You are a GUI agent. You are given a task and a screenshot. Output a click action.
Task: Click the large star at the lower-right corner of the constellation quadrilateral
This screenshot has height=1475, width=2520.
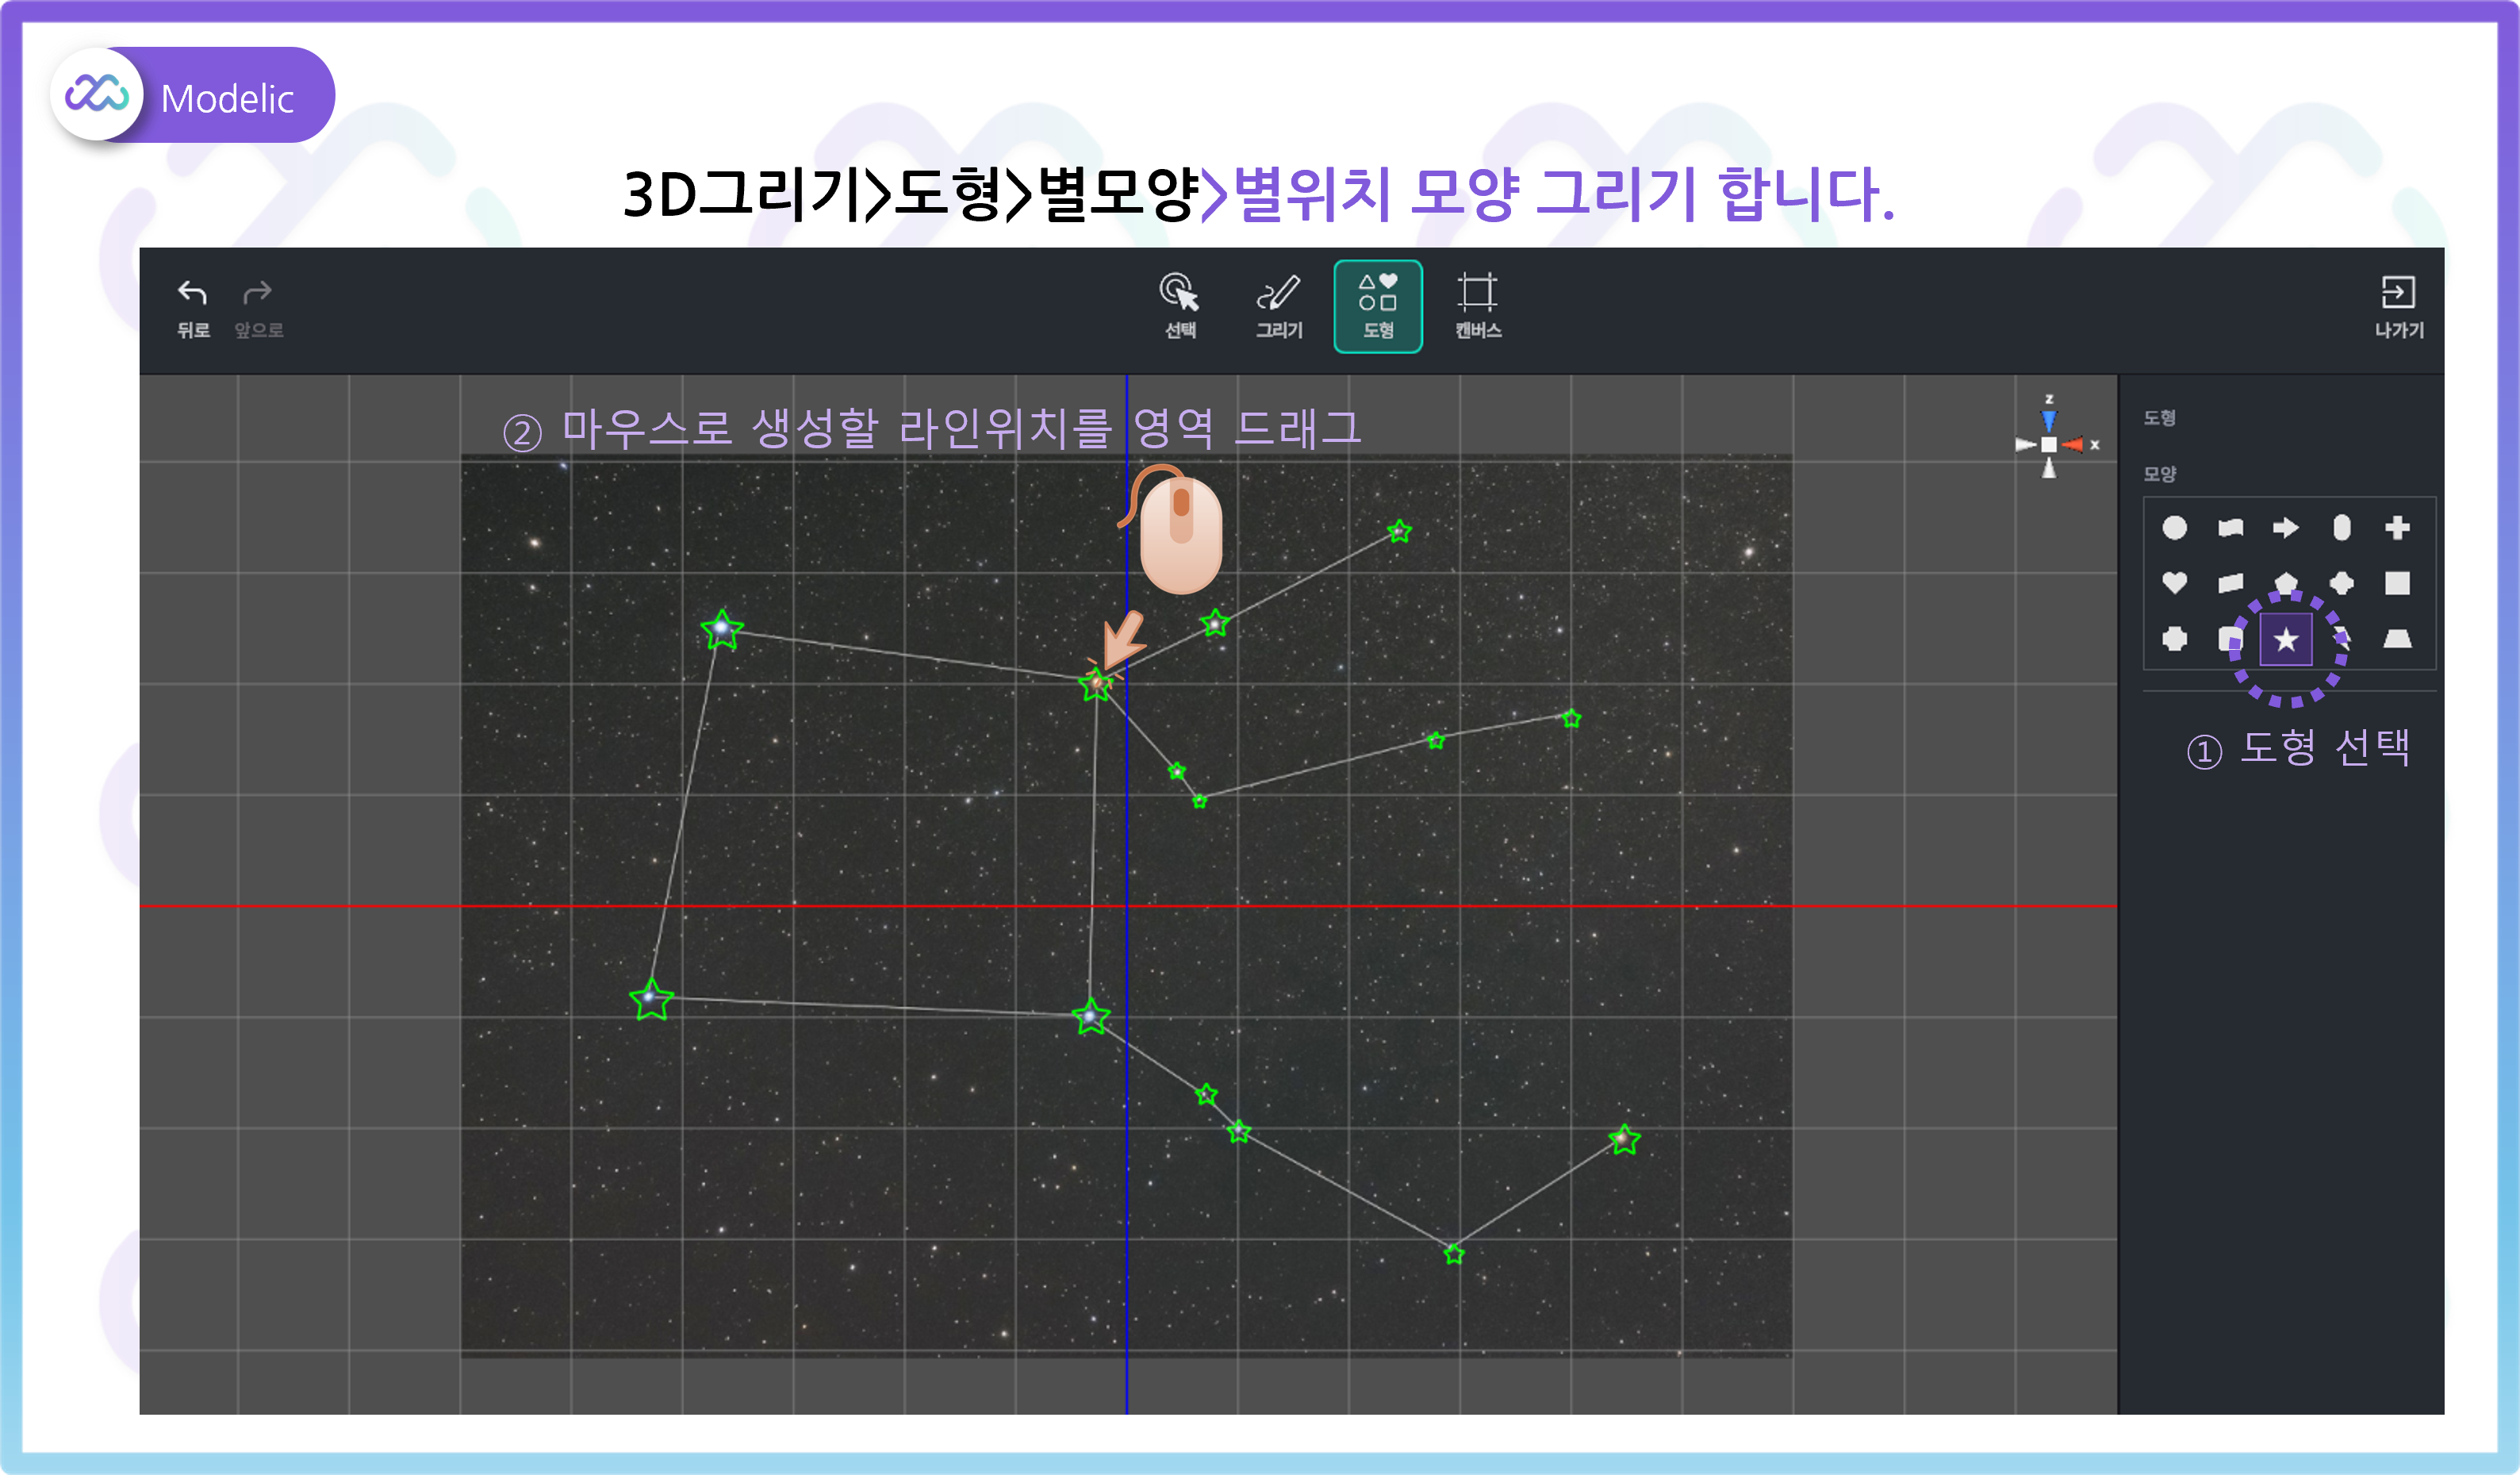click(x=1090, y=1016)
